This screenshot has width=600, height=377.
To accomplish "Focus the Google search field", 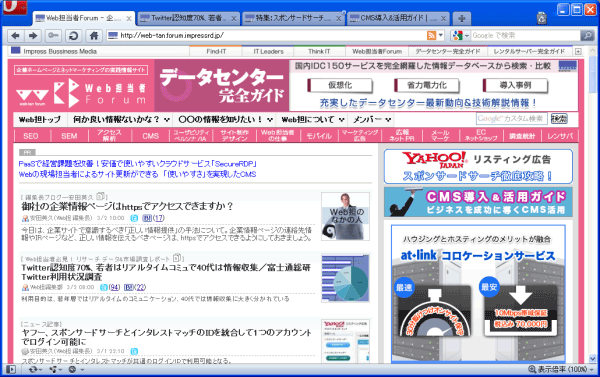I will 525,36.
